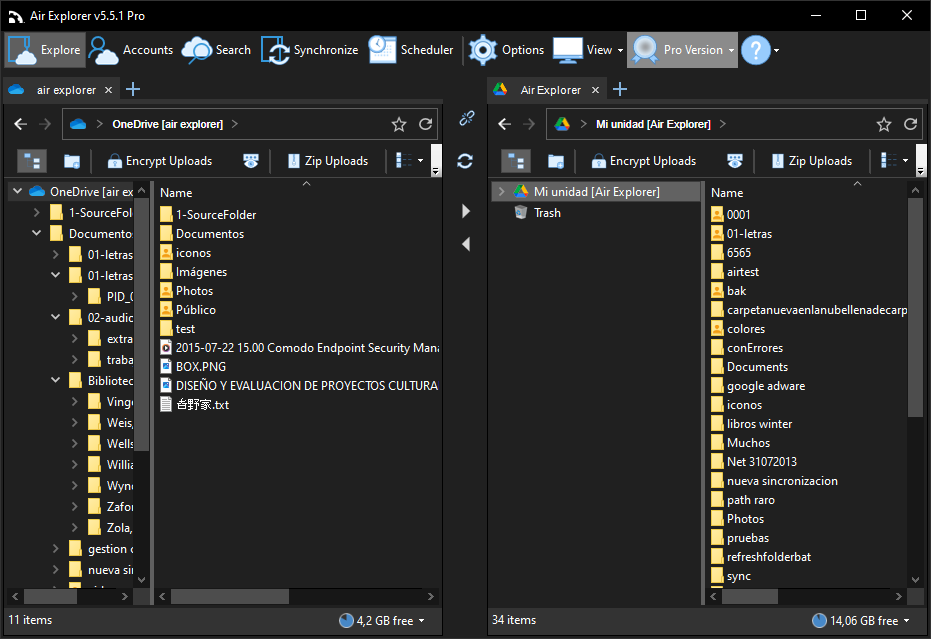
Task: Refresh the OneDrive folder listing
Action: (x=425, y=124)
